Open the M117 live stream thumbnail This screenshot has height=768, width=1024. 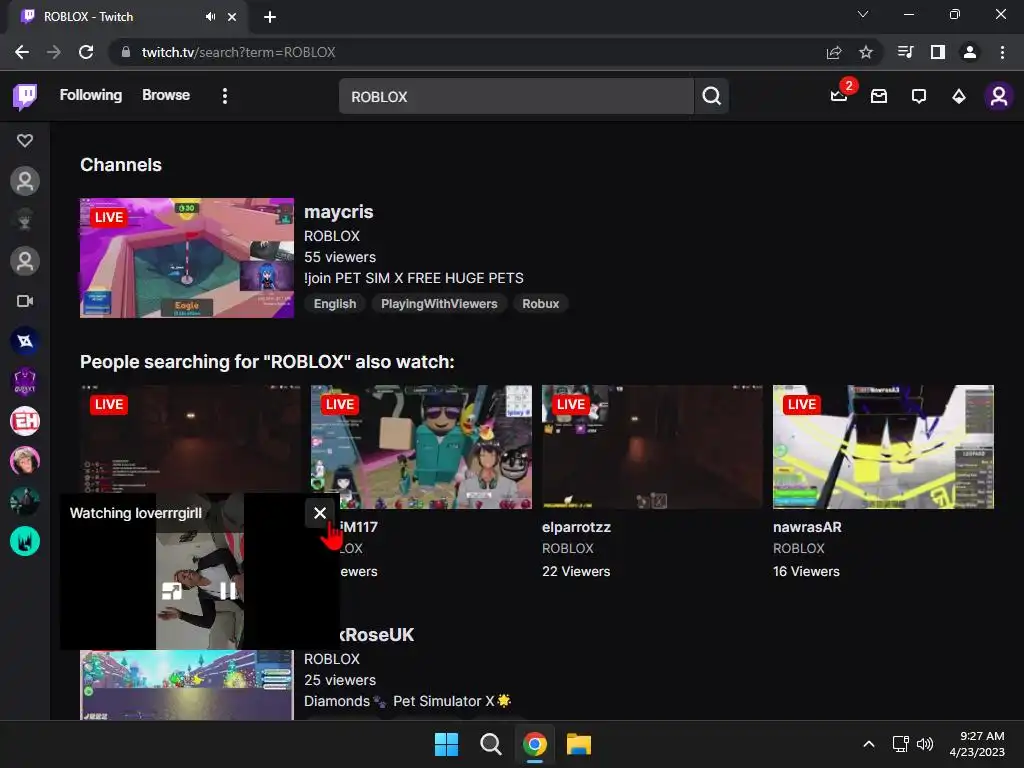[421, 447]
